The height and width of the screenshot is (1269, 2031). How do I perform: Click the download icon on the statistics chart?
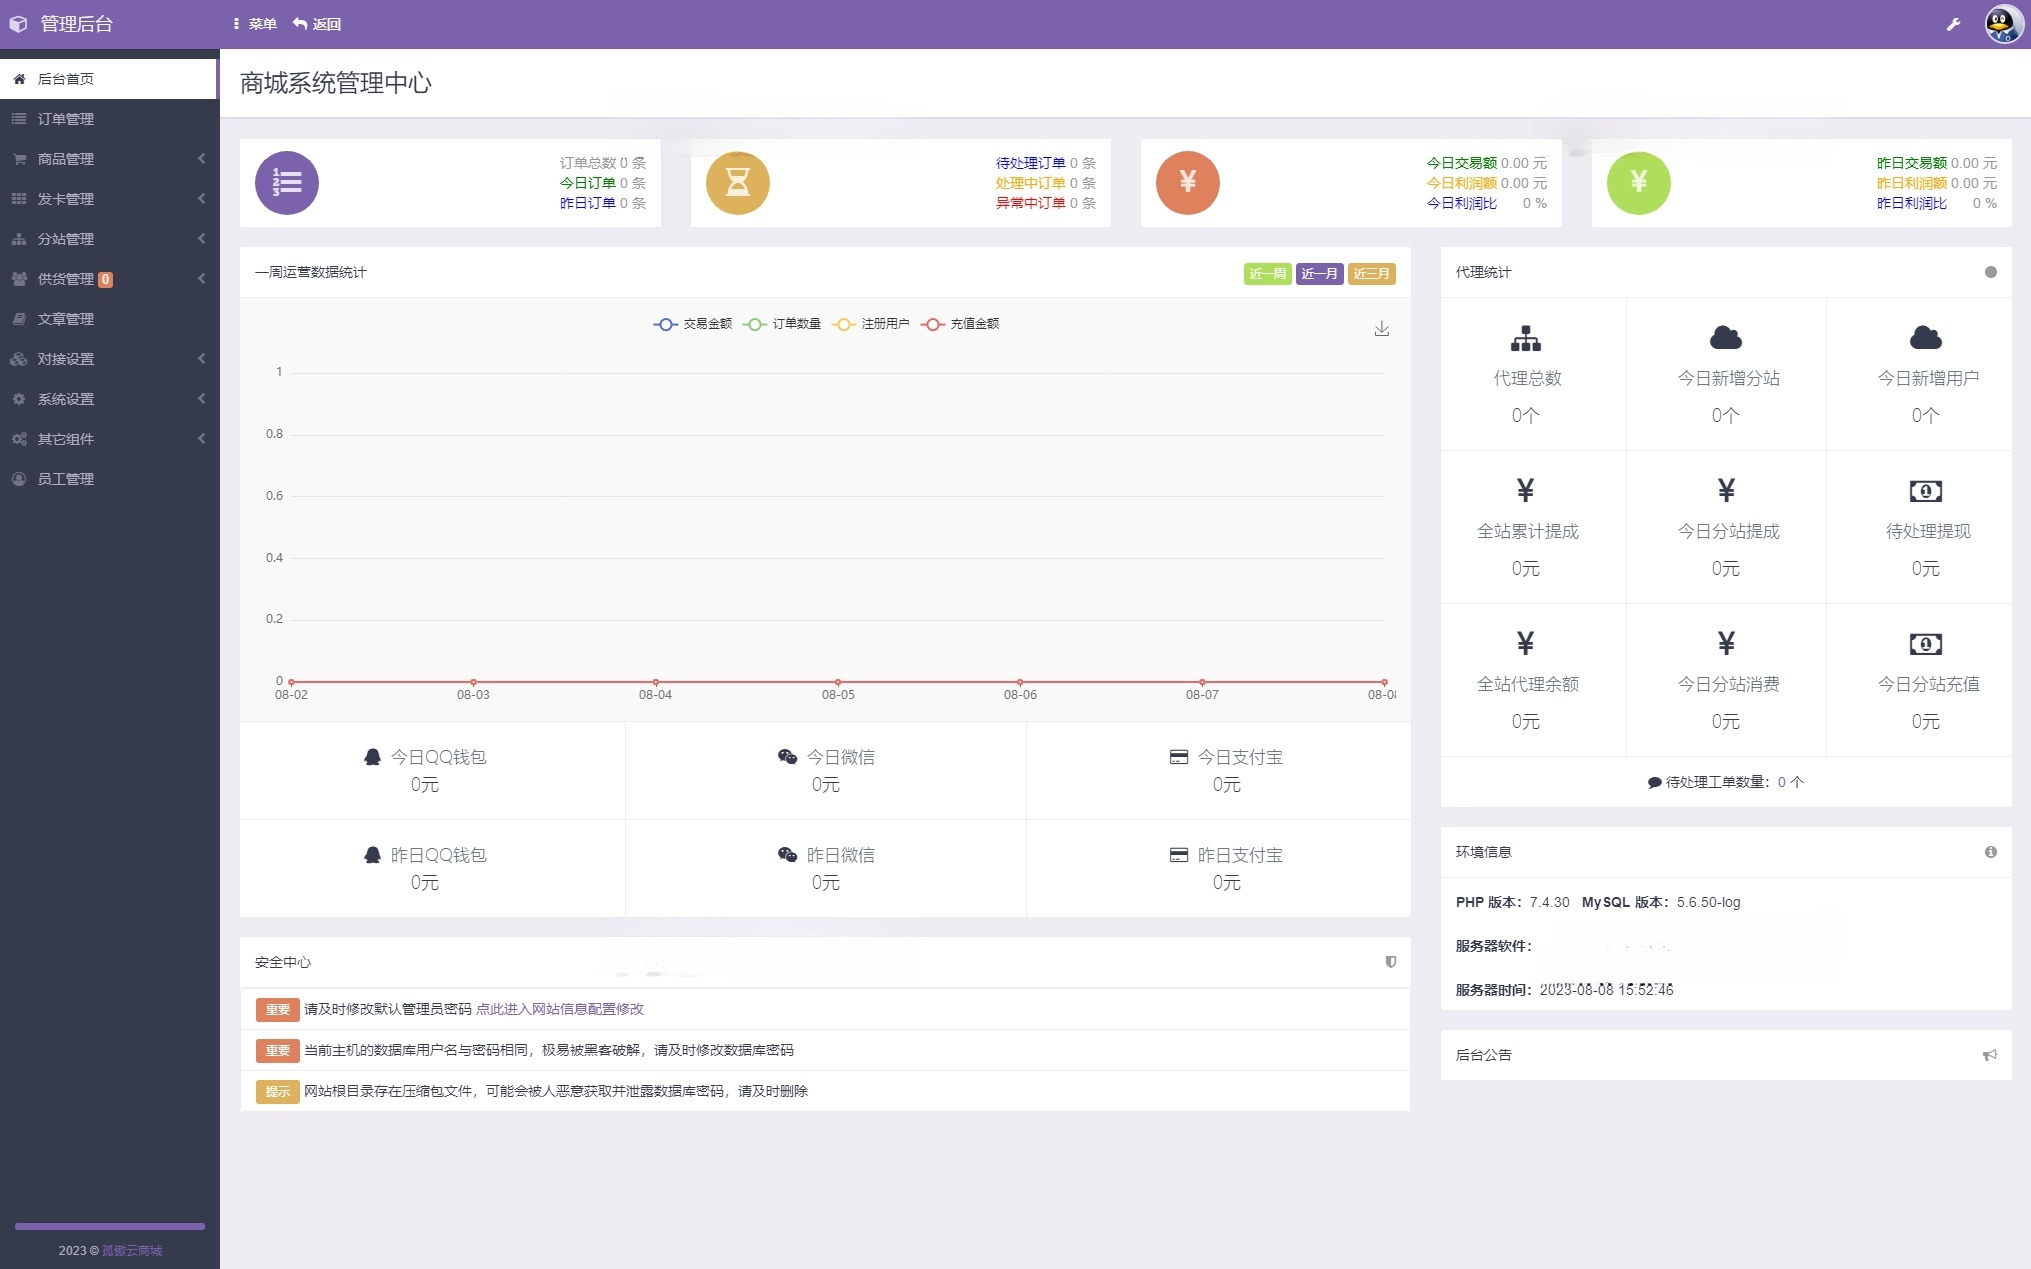1382,327
